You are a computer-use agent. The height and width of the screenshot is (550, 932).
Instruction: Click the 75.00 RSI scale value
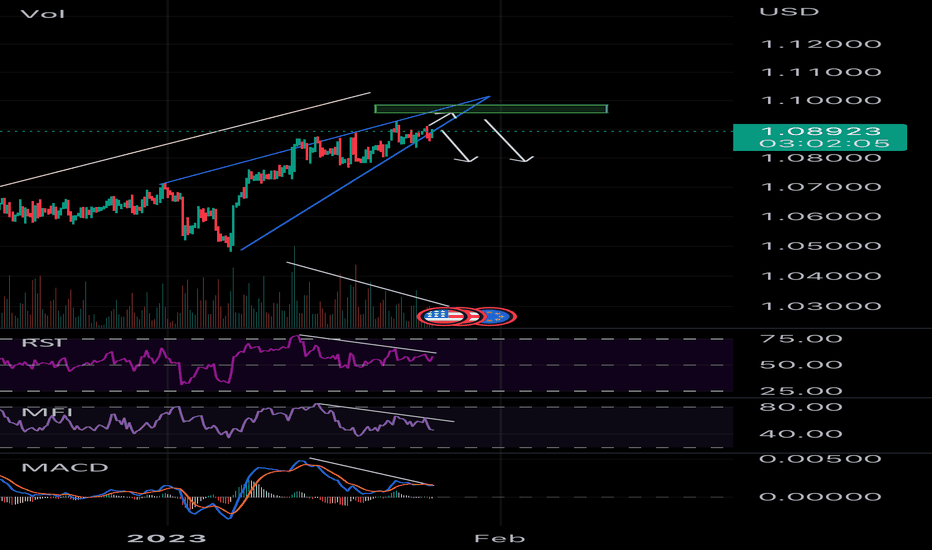pos(801,339)
